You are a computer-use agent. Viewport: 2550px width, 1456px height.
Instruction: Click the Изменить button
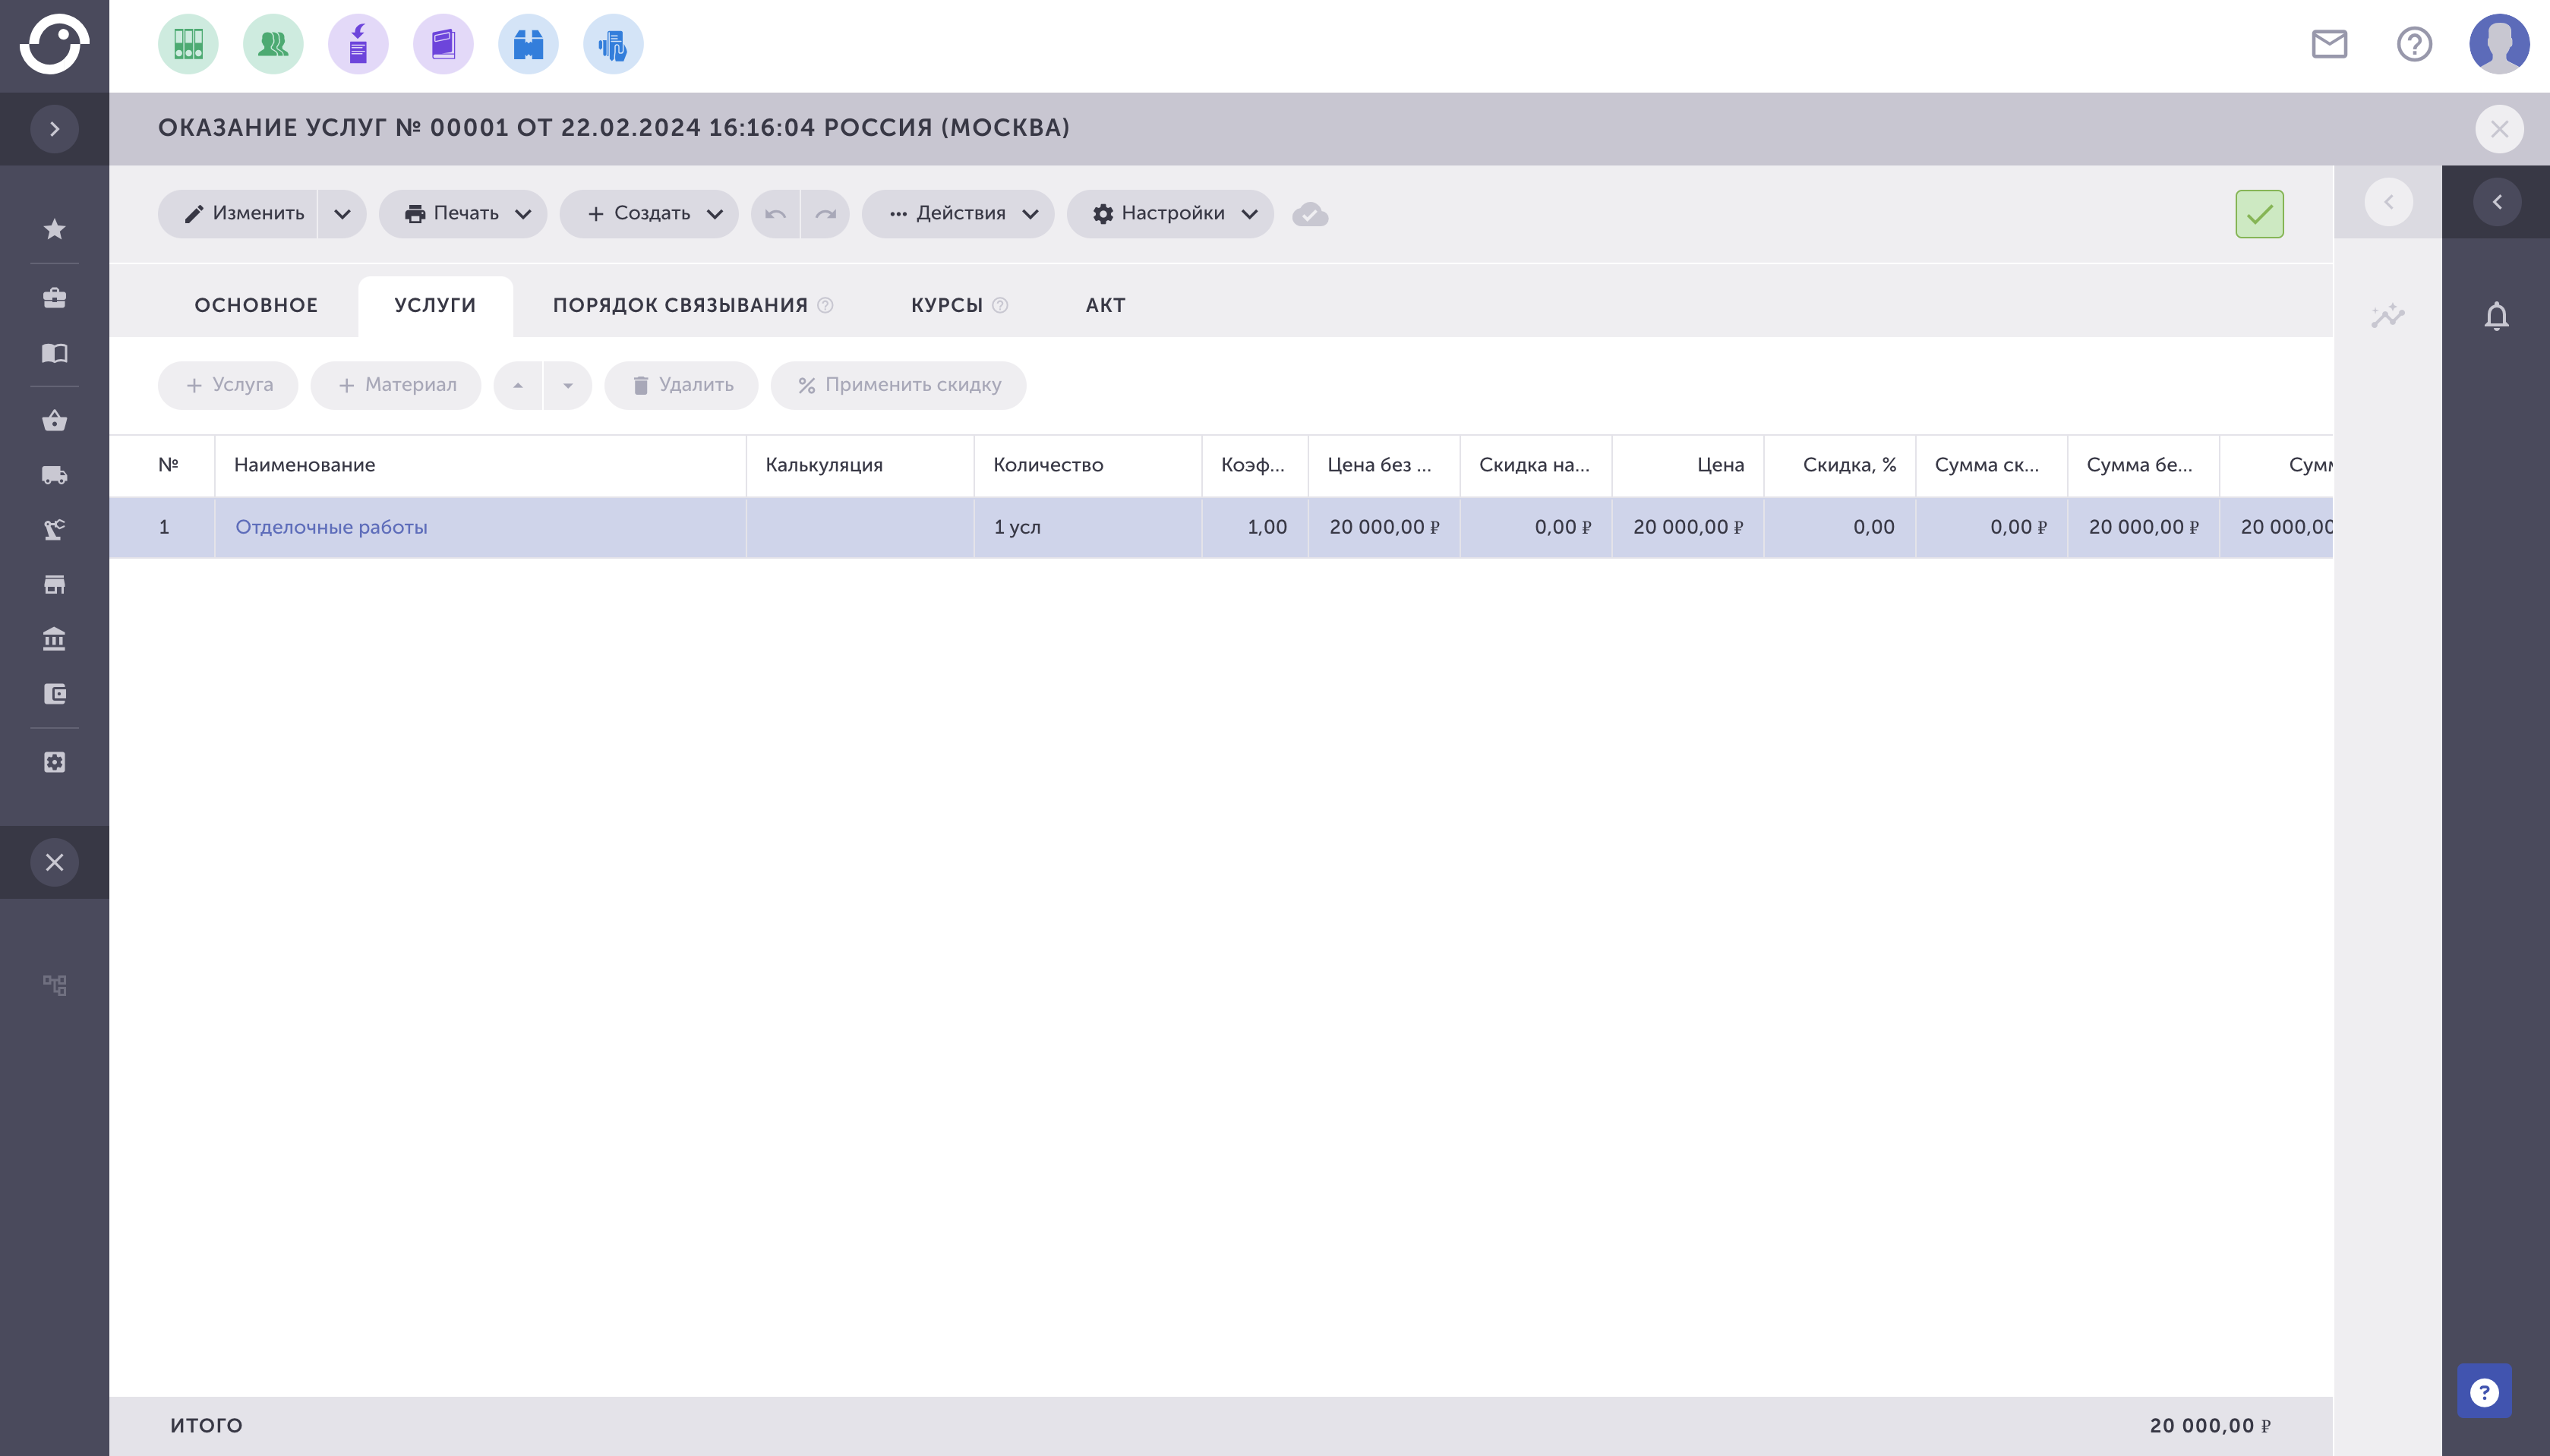pos(238,214)
